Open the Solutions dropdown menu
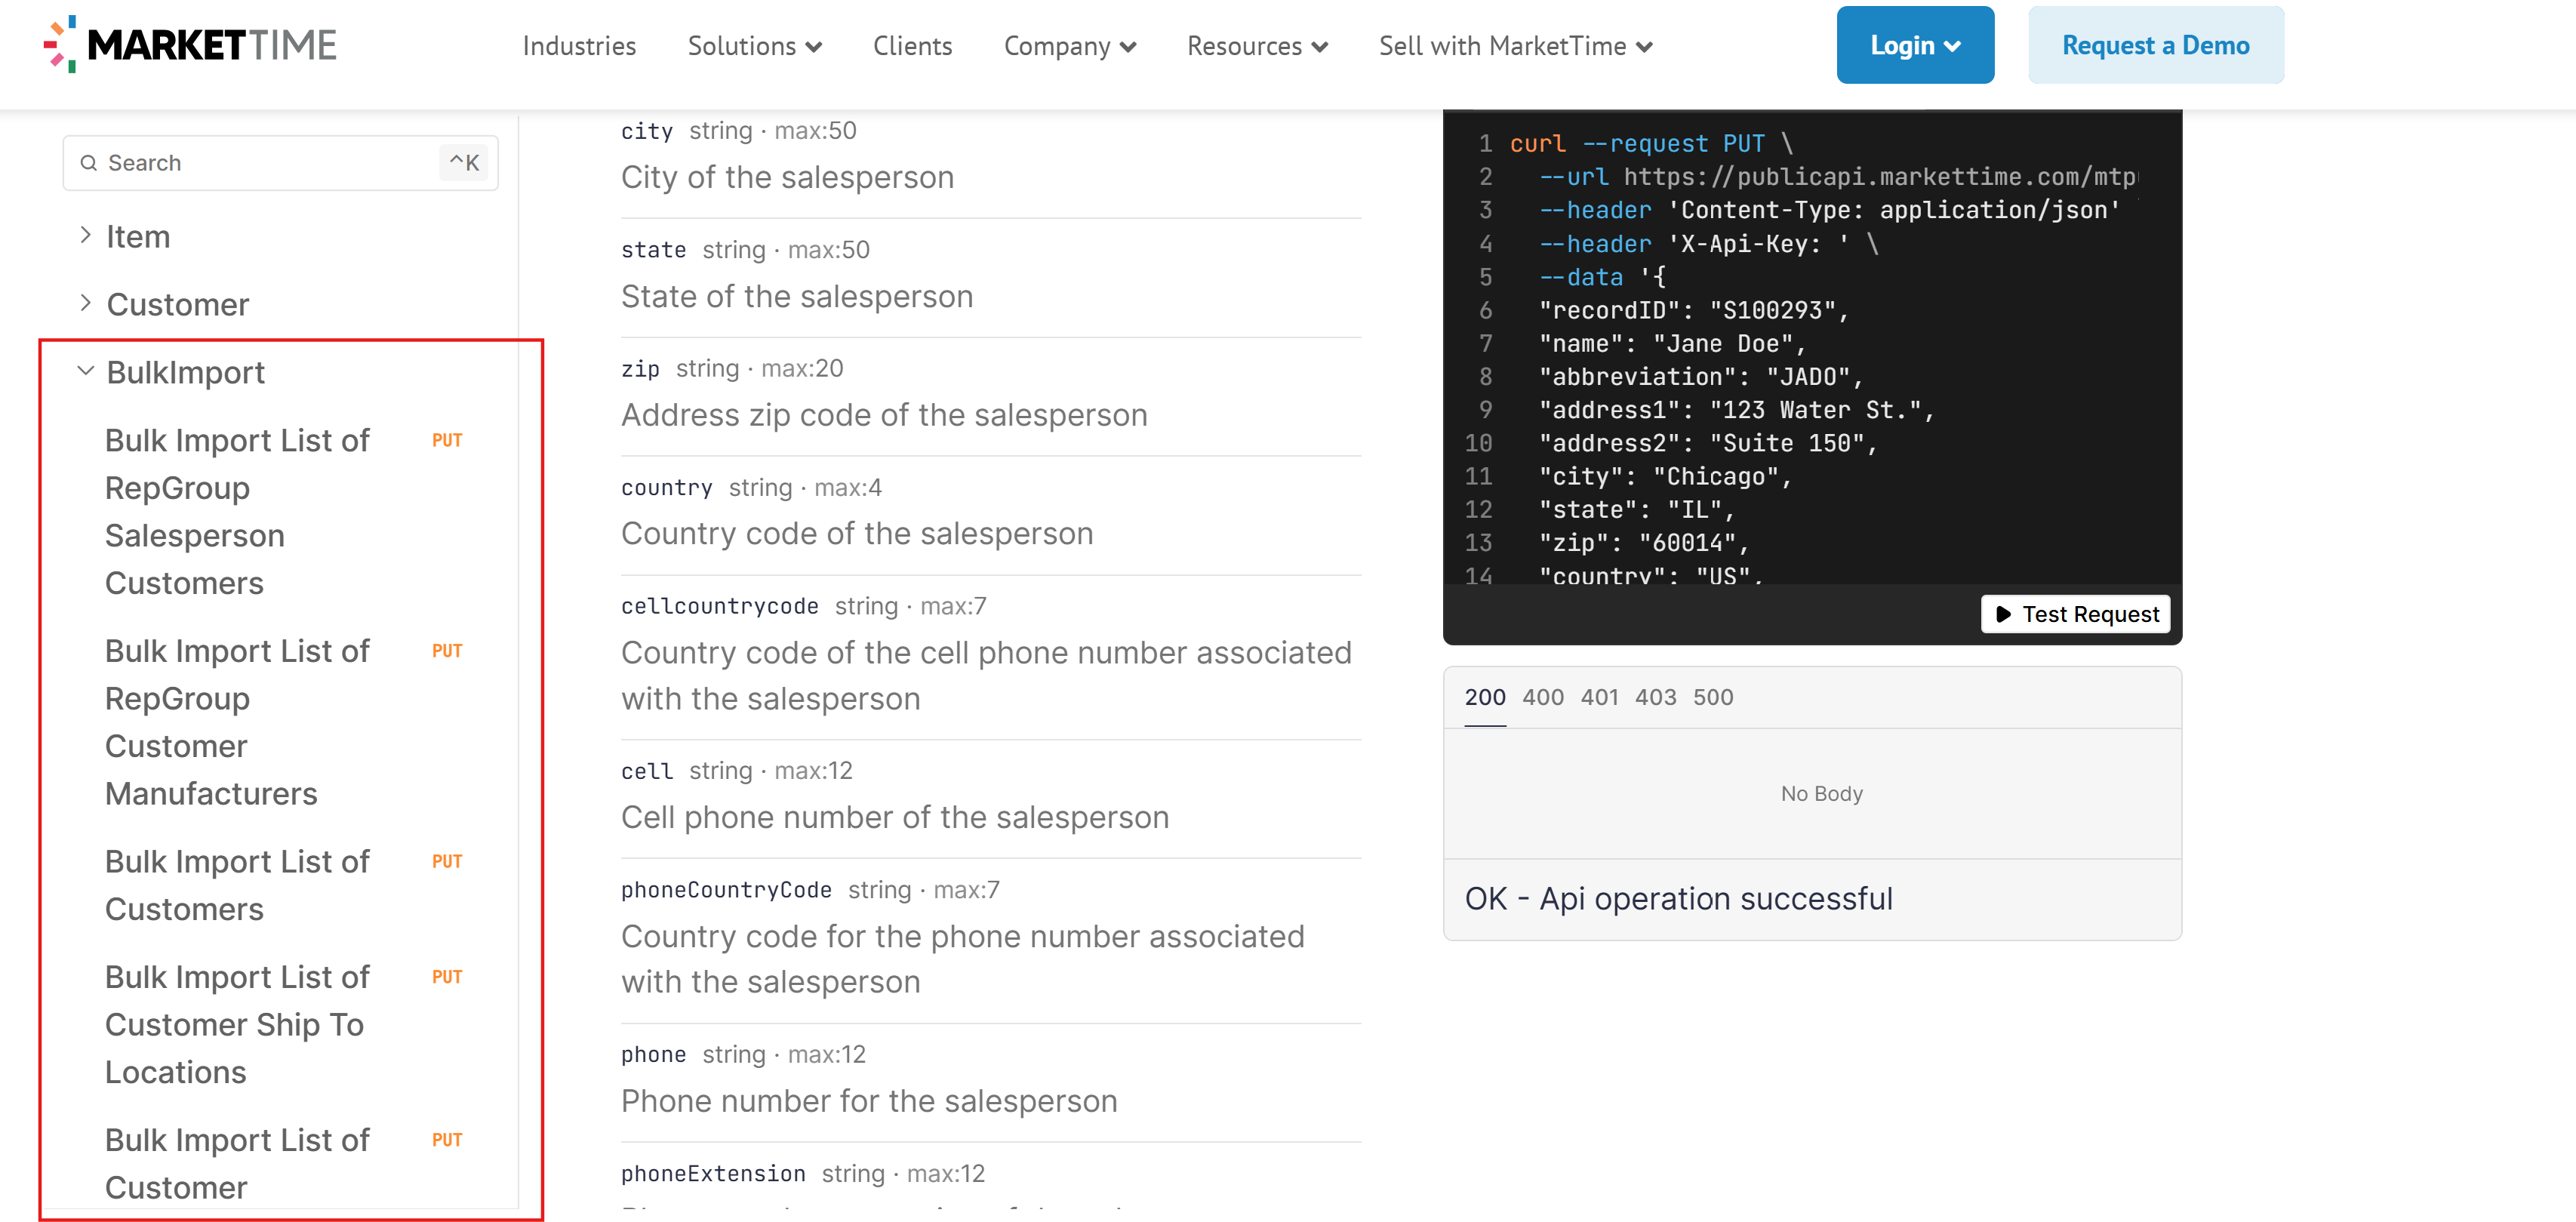Viewport: 2576px width, 1222px height. [x=754, y=46]
